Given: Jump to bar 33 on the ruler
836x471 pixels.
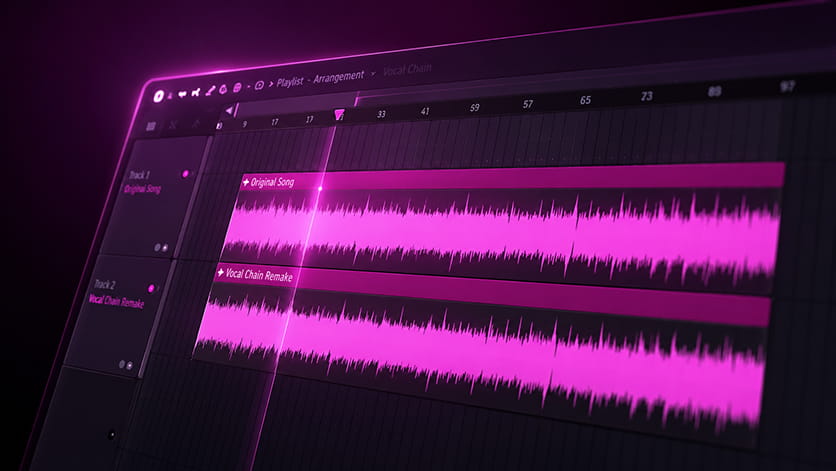Looking at the screenshot, I should 381,114.
